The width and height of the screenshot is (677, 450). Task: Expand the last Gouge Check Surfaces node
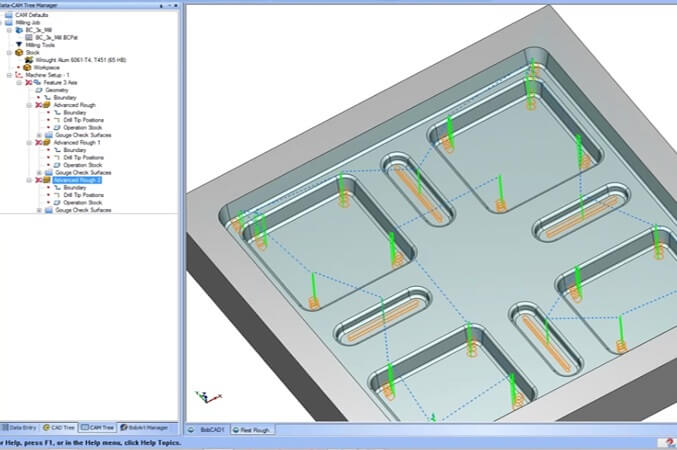coord(38,210)
